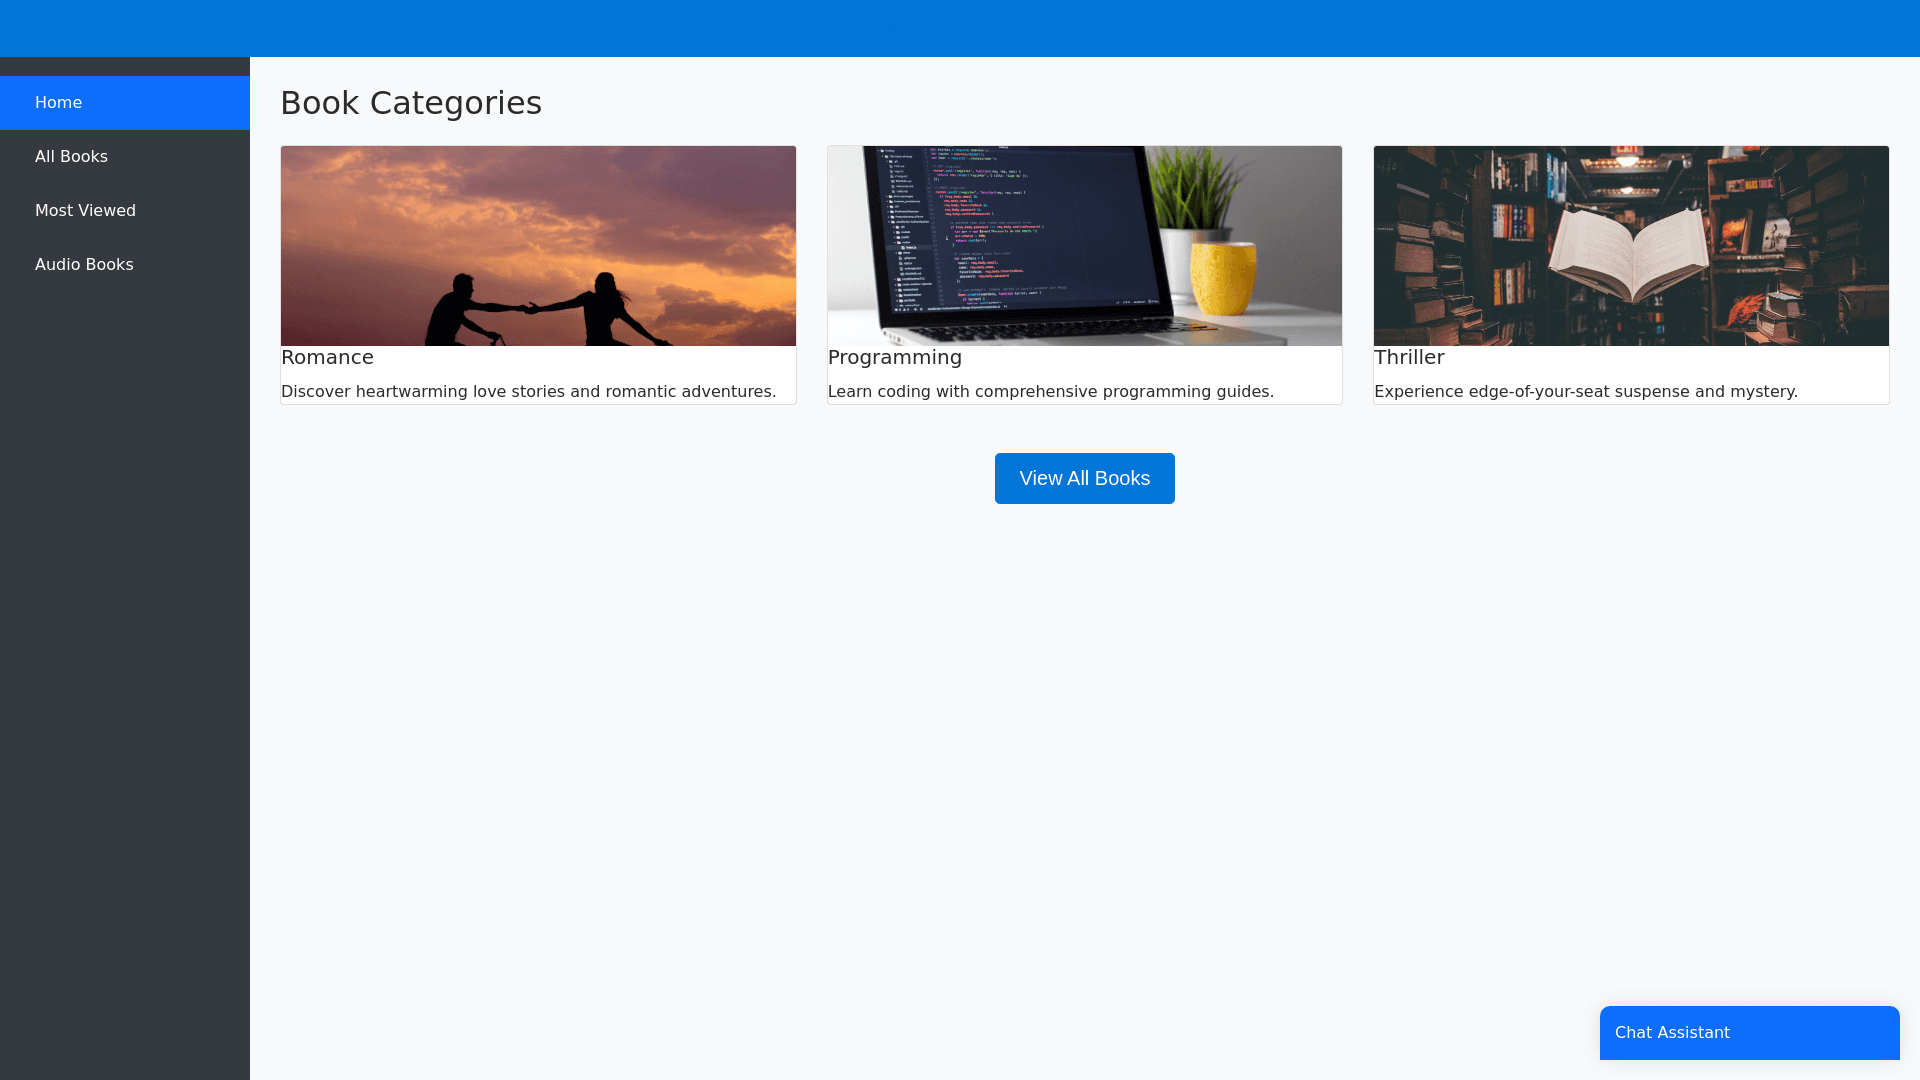This screenshot has height=1080, width=1920.
Task: Click the Thriller floating book image
Action: point(1631,245)
